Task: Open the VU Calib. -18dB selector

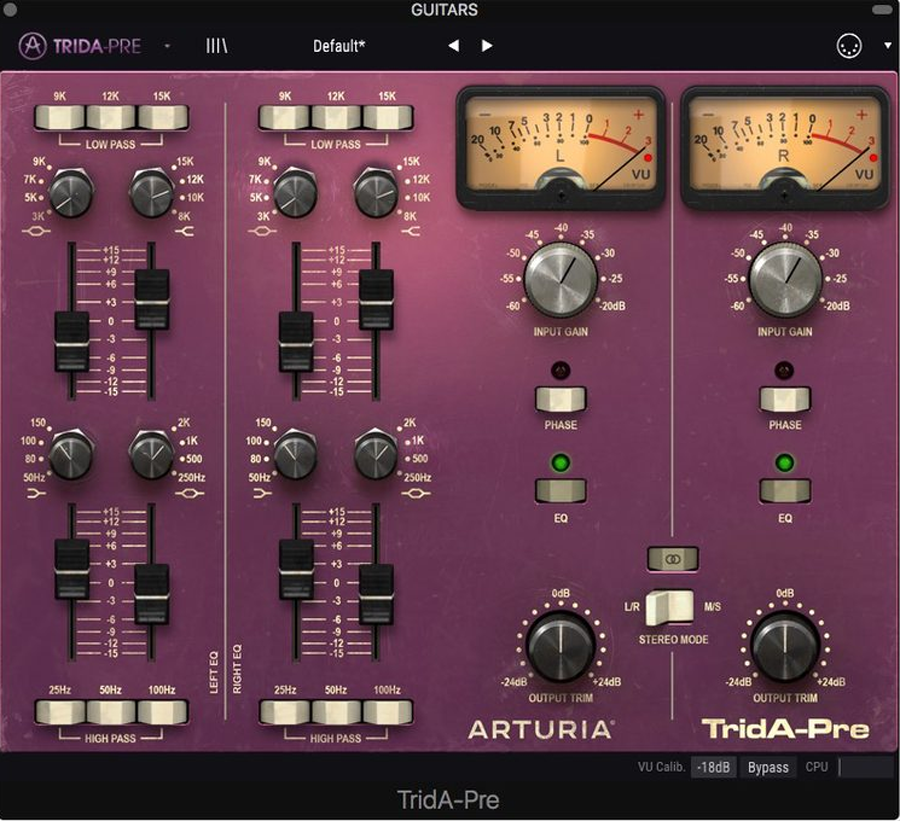Action: click(713, 767)
